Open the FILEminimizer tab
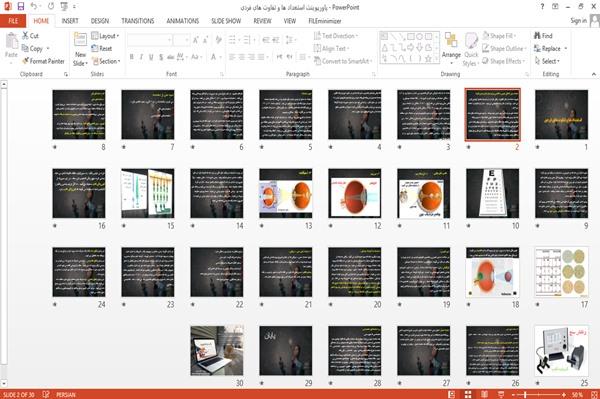The width and height of the screenshot is (600, 399). (x=324, y=21)
